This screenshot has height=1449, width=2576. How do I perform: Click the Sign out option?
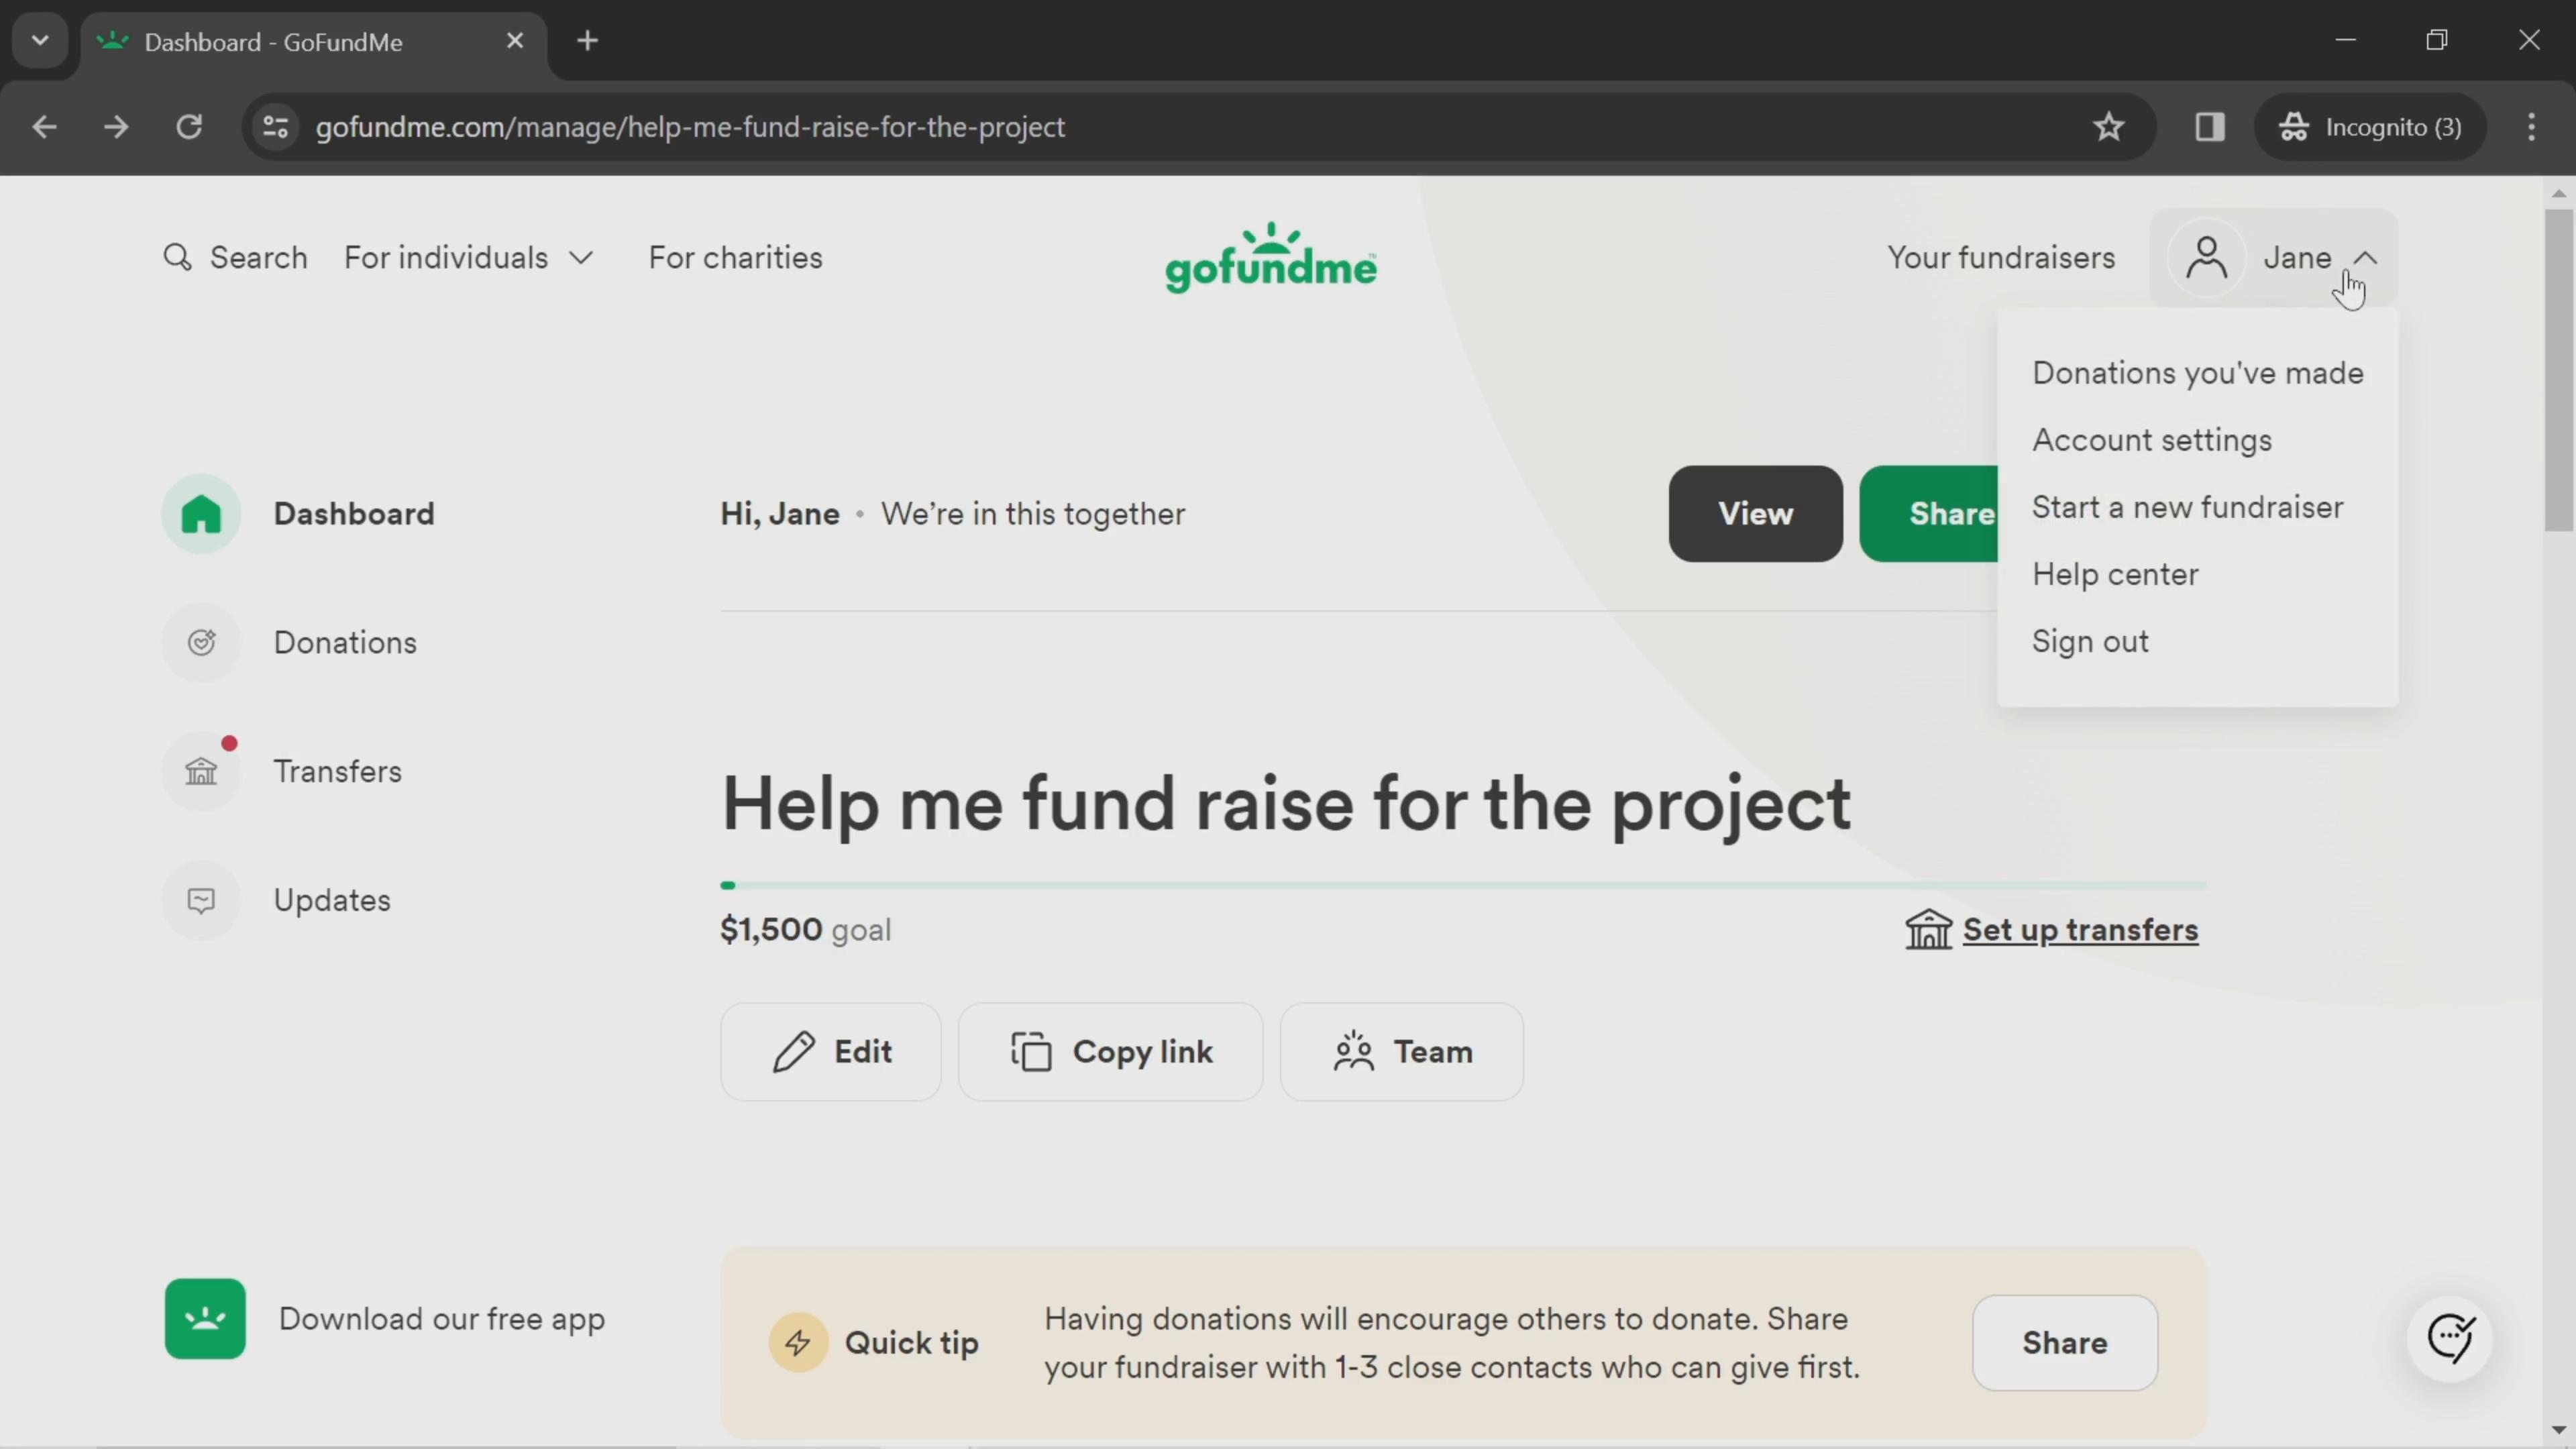2090,641
